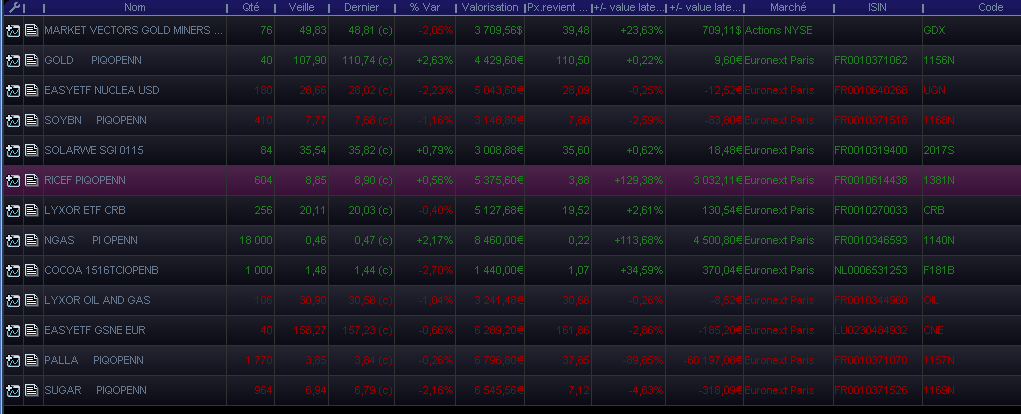Image resolution: width=1021 pixels, height=414 pixels.
Task: Sort by the Qté column header
Action: point(250,8)
